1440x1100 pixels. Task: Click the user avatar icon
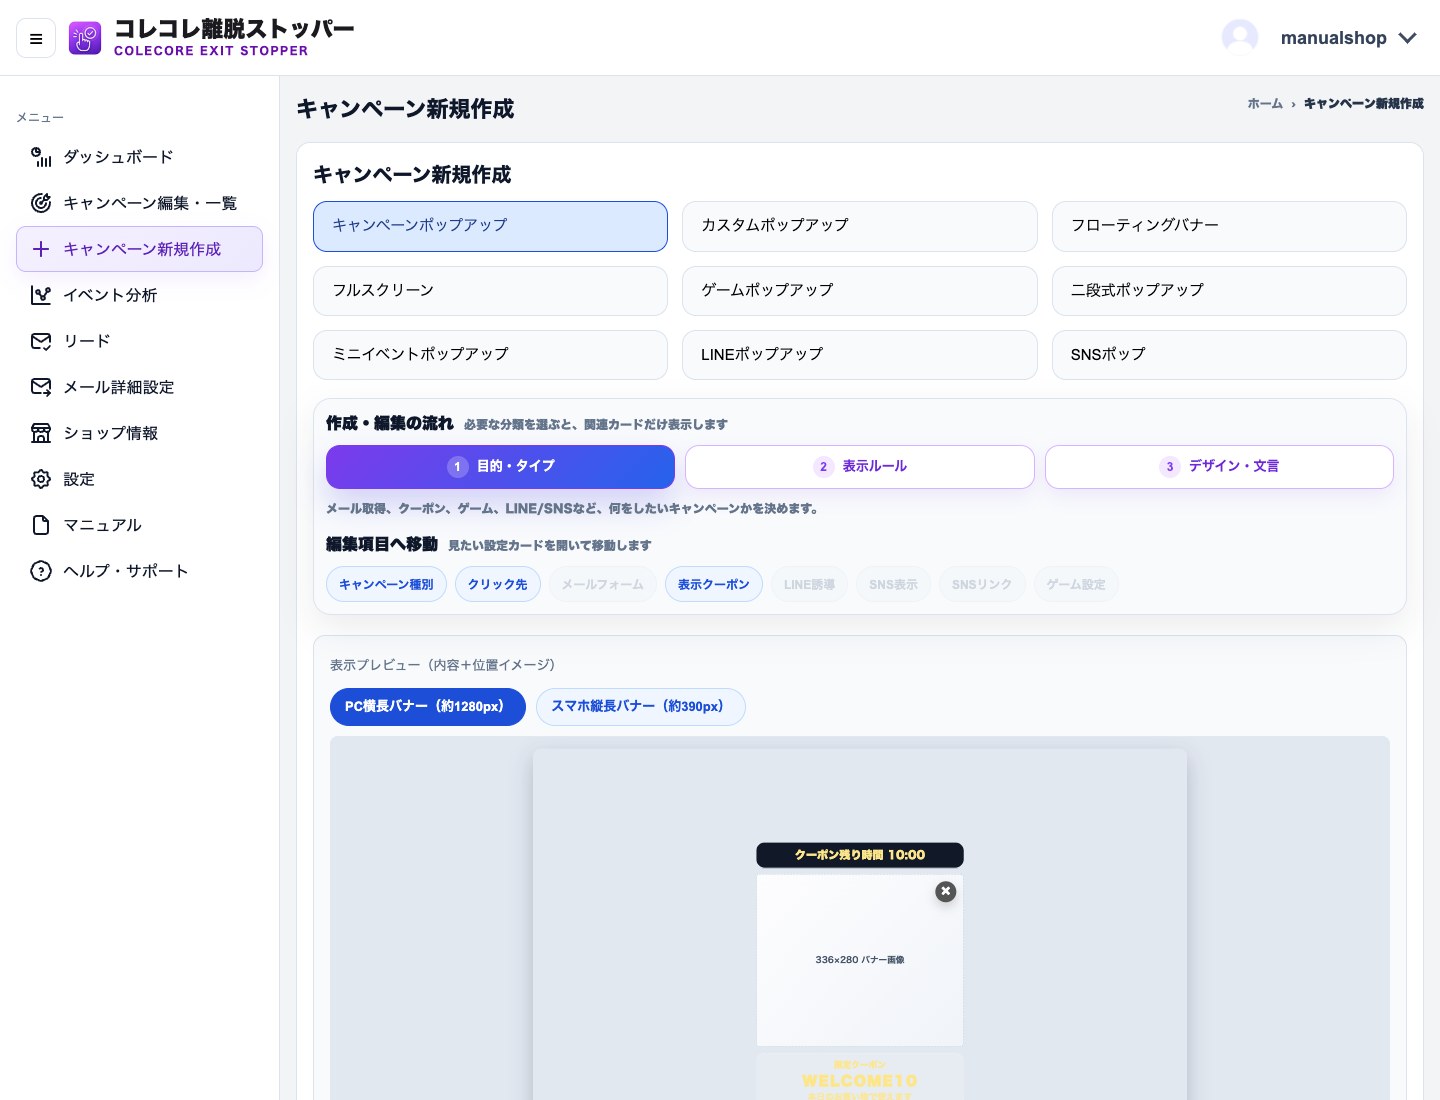(1240, 38)
